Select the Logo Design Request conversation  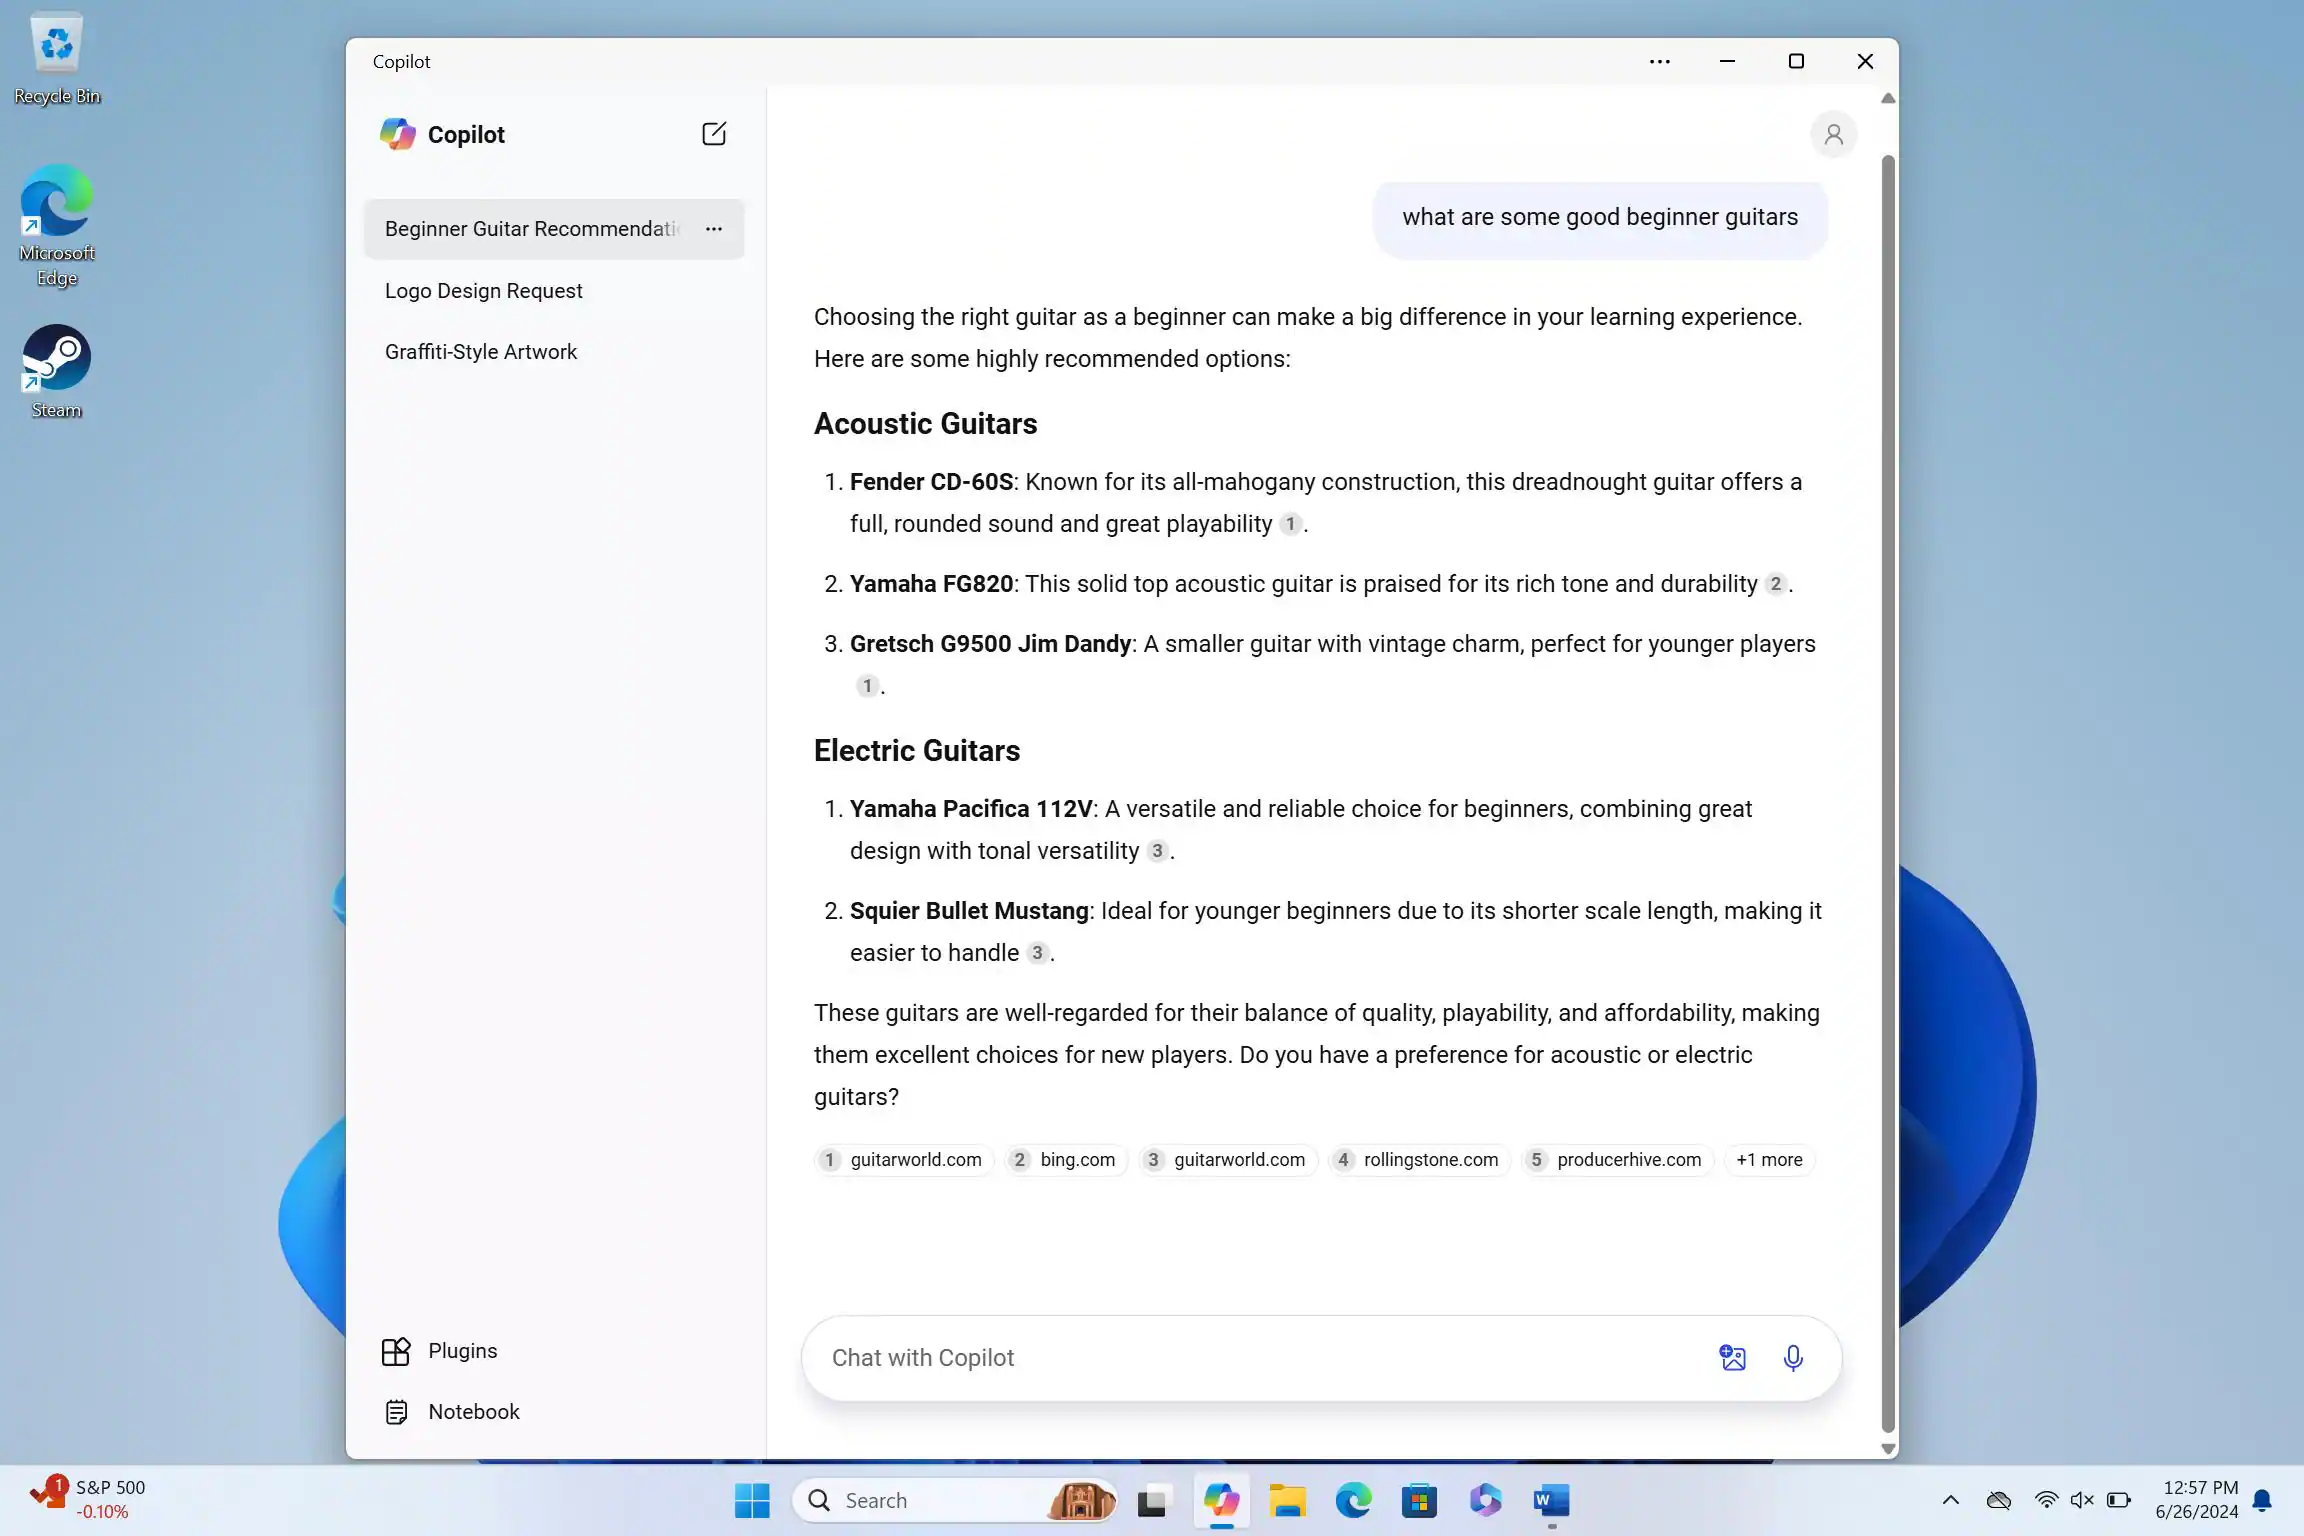[483, 291]
